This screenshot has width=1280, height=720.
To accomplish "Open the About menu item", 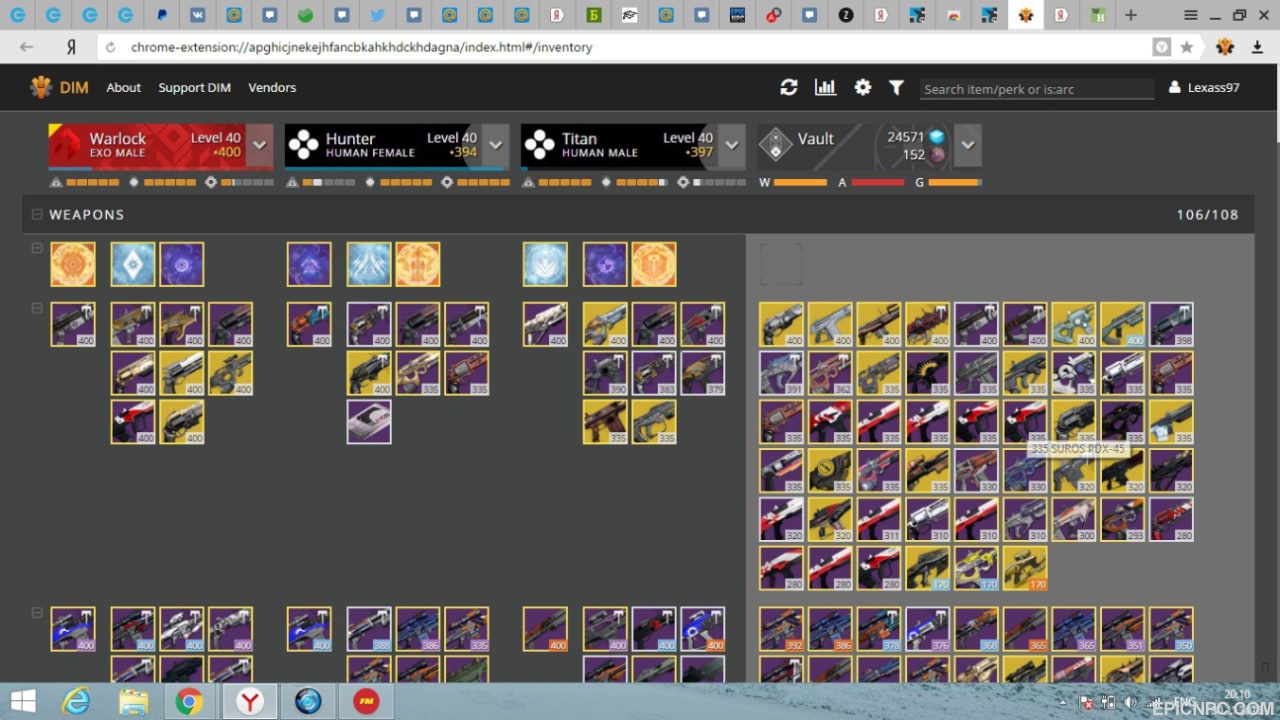I will 124,88.
